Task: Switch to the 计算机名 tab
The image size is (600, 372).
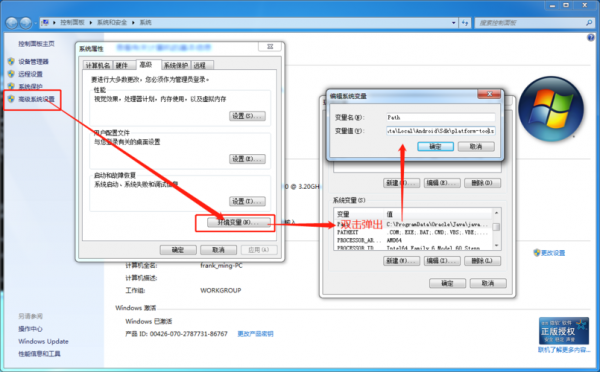Action: coord(98,65)
